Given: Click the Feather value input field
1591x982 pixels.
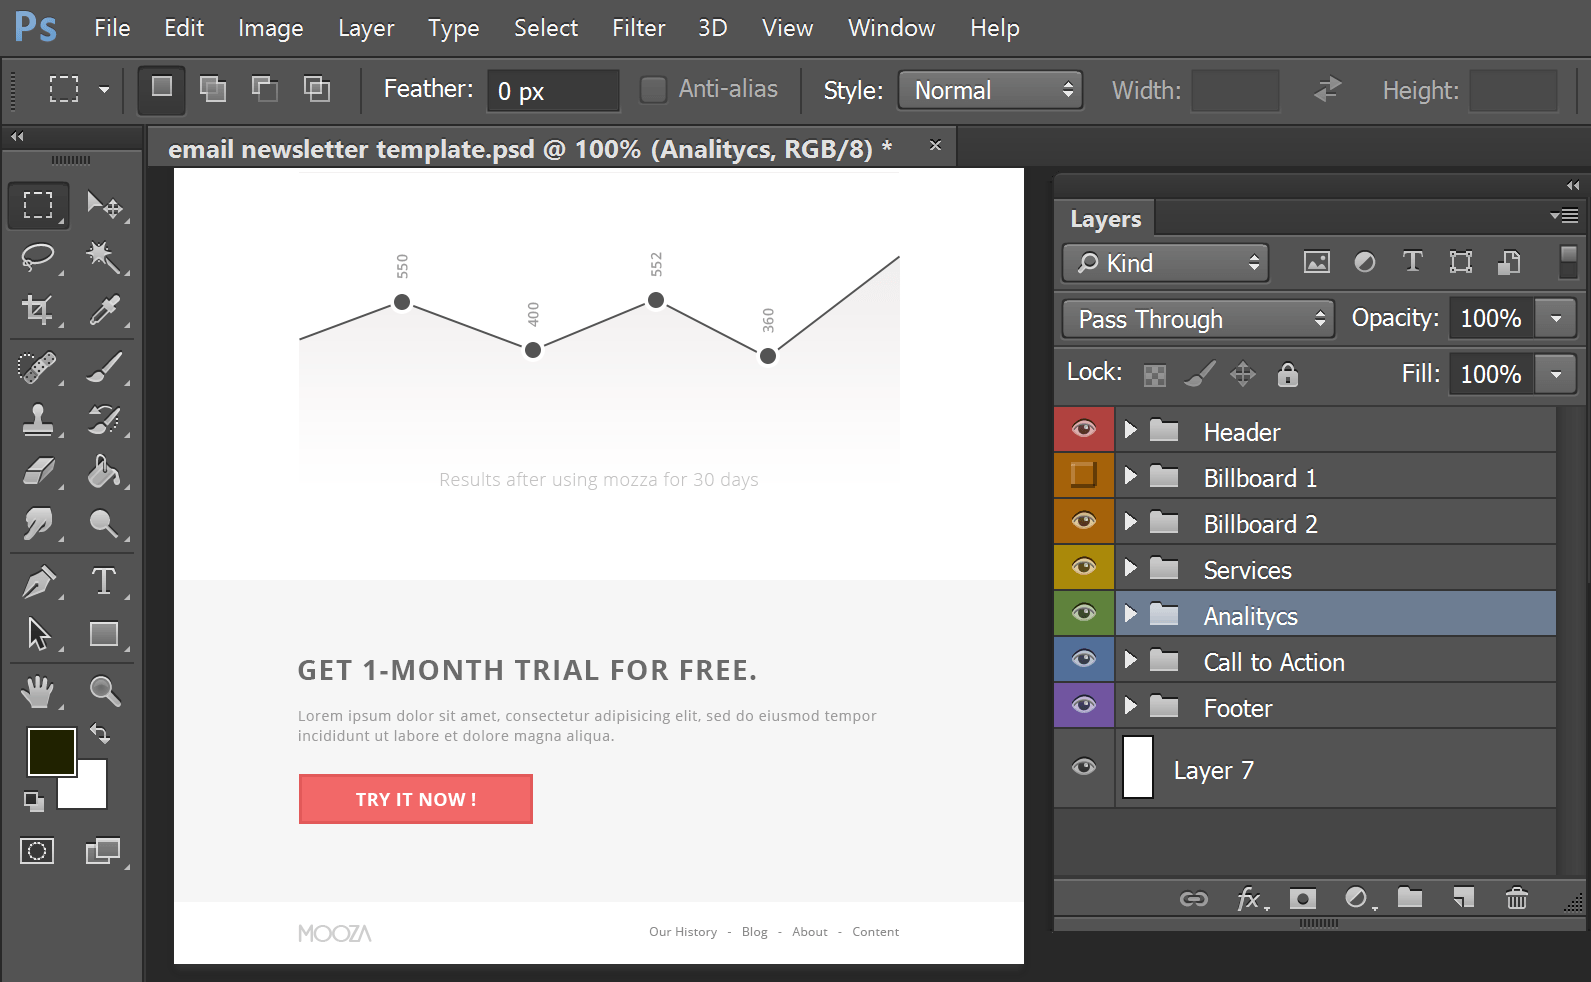Looking at the screenshot, I should click(x=552, y=91).
